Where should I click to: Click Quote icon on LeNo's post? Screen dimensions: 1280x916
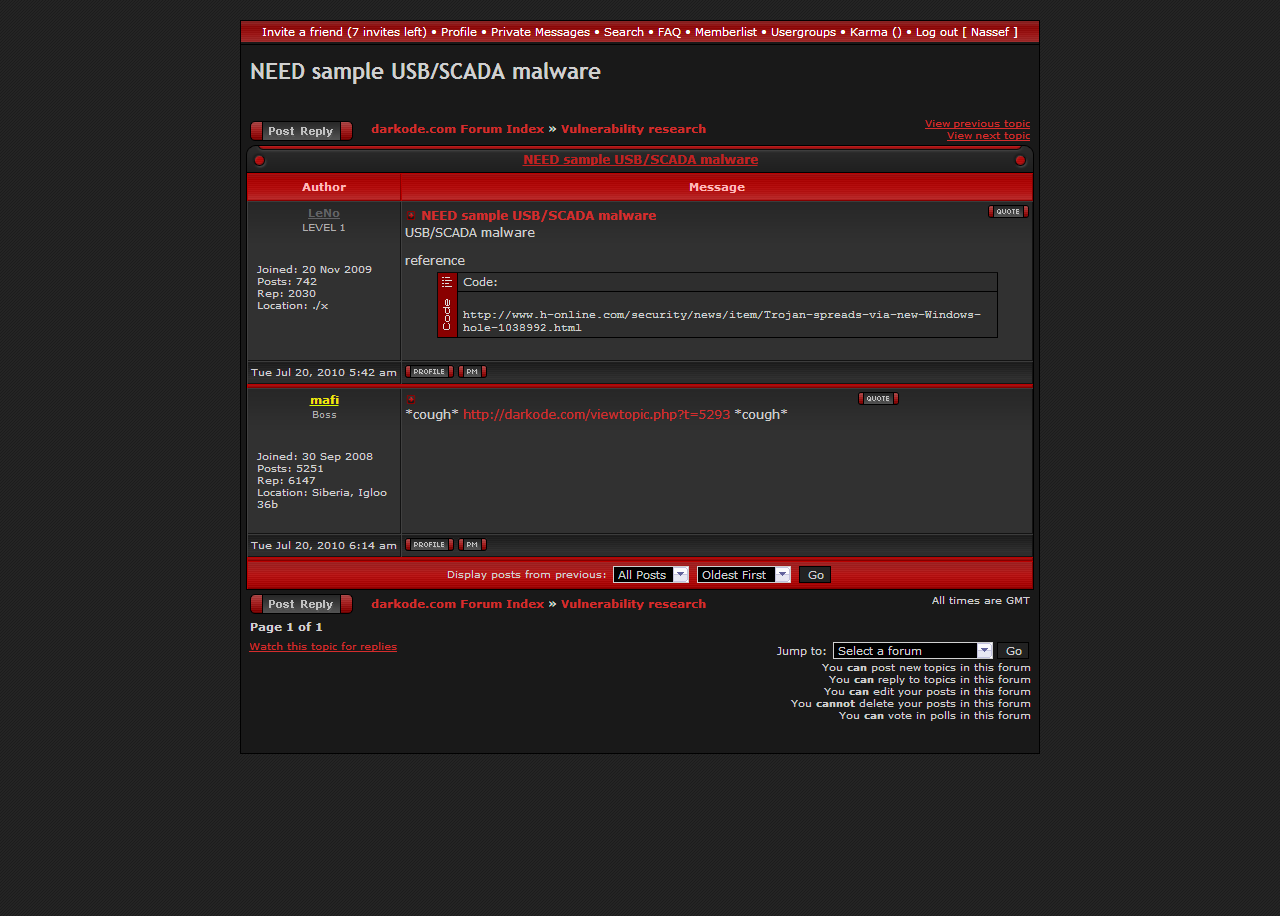1008,212
